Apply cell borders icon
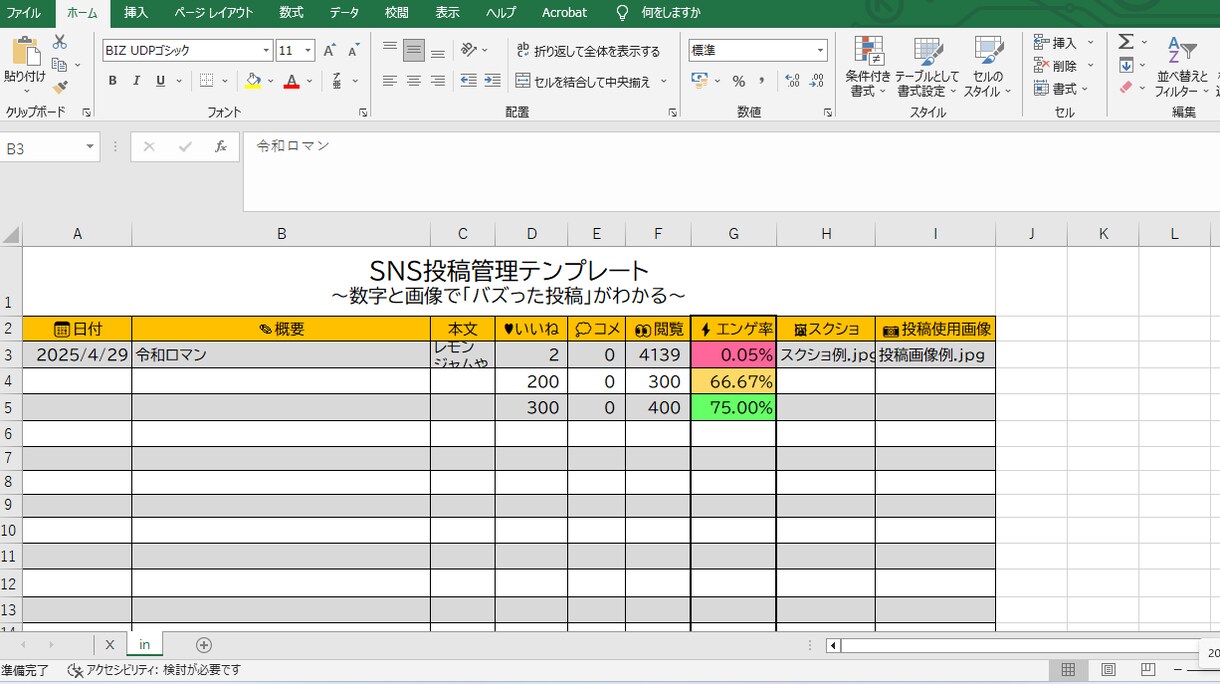Image resolution: width=1220 pixels, height=684 pixels. (206, 81)
